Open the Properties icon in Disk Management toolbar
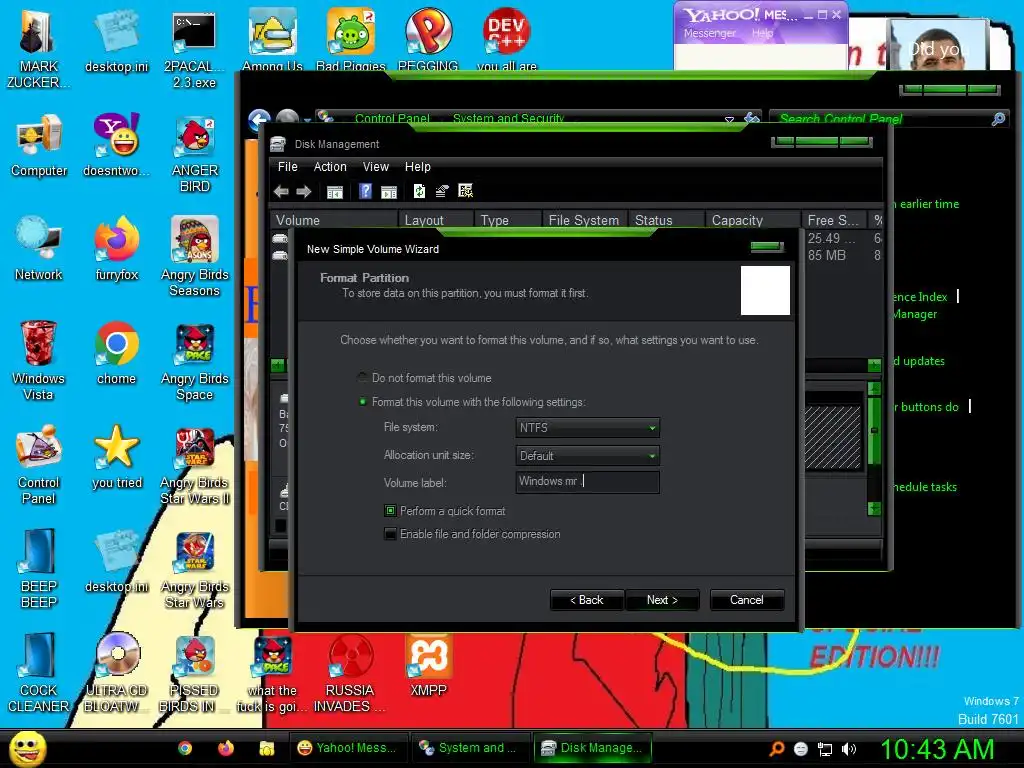Image resolution: width=1024 pixels, height=768 pixels. pos(442,191)
